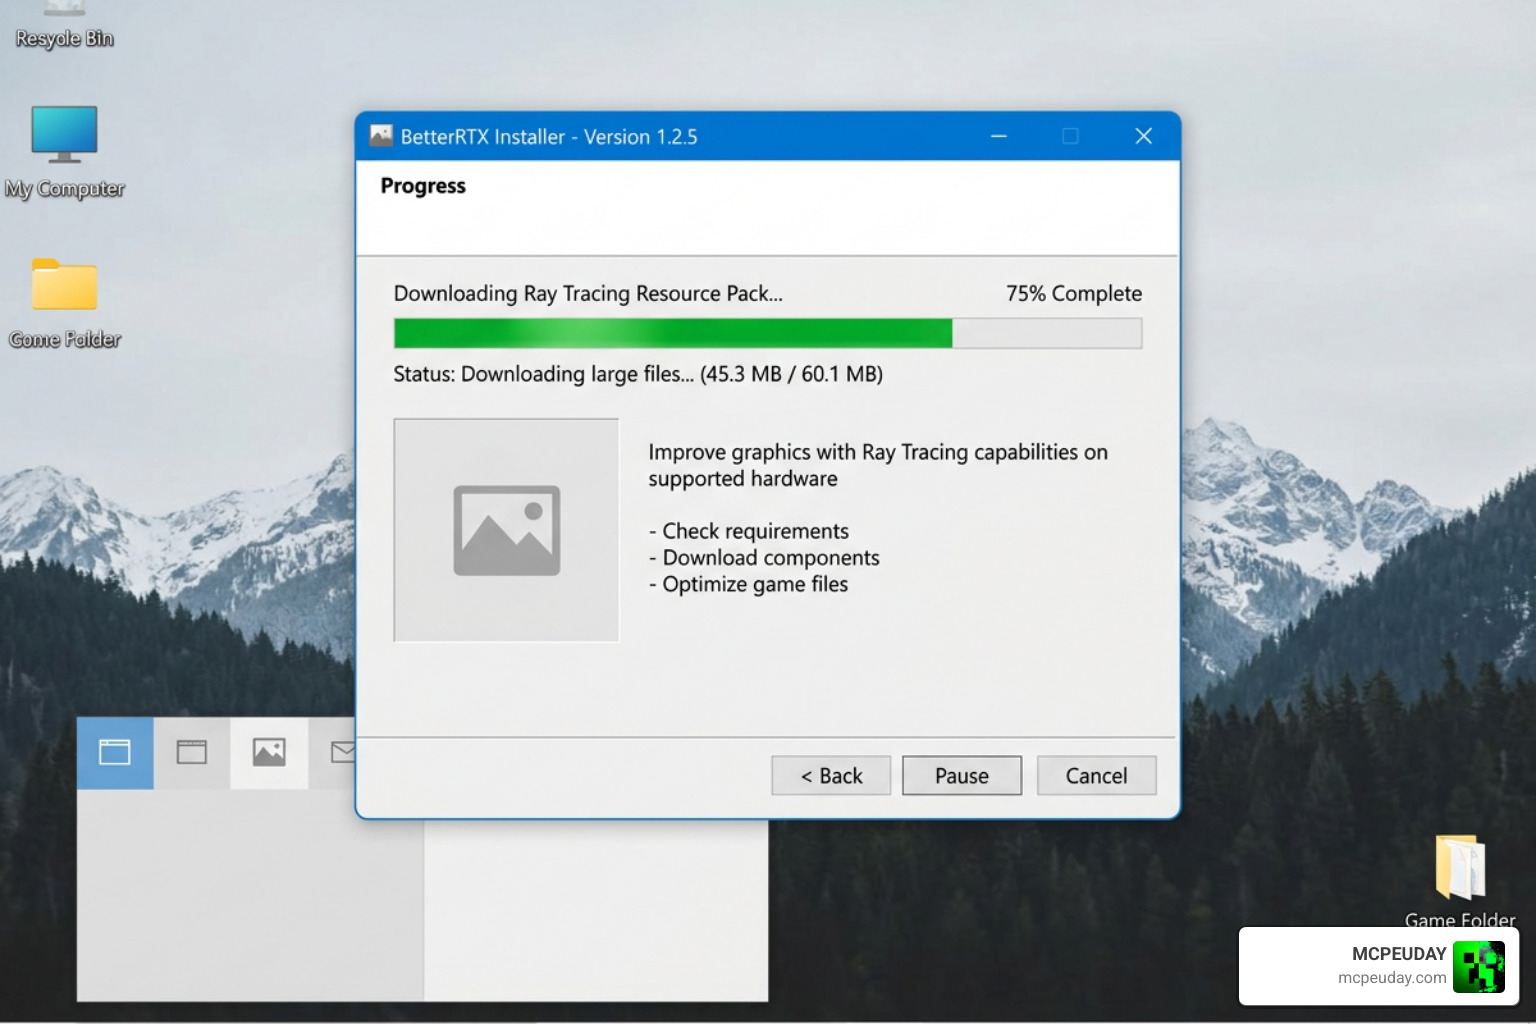The width and height of the screenshot is (1536, 1024).
Task: Maximize the BetterRTX Installer window
Action: pos(1070,136)
